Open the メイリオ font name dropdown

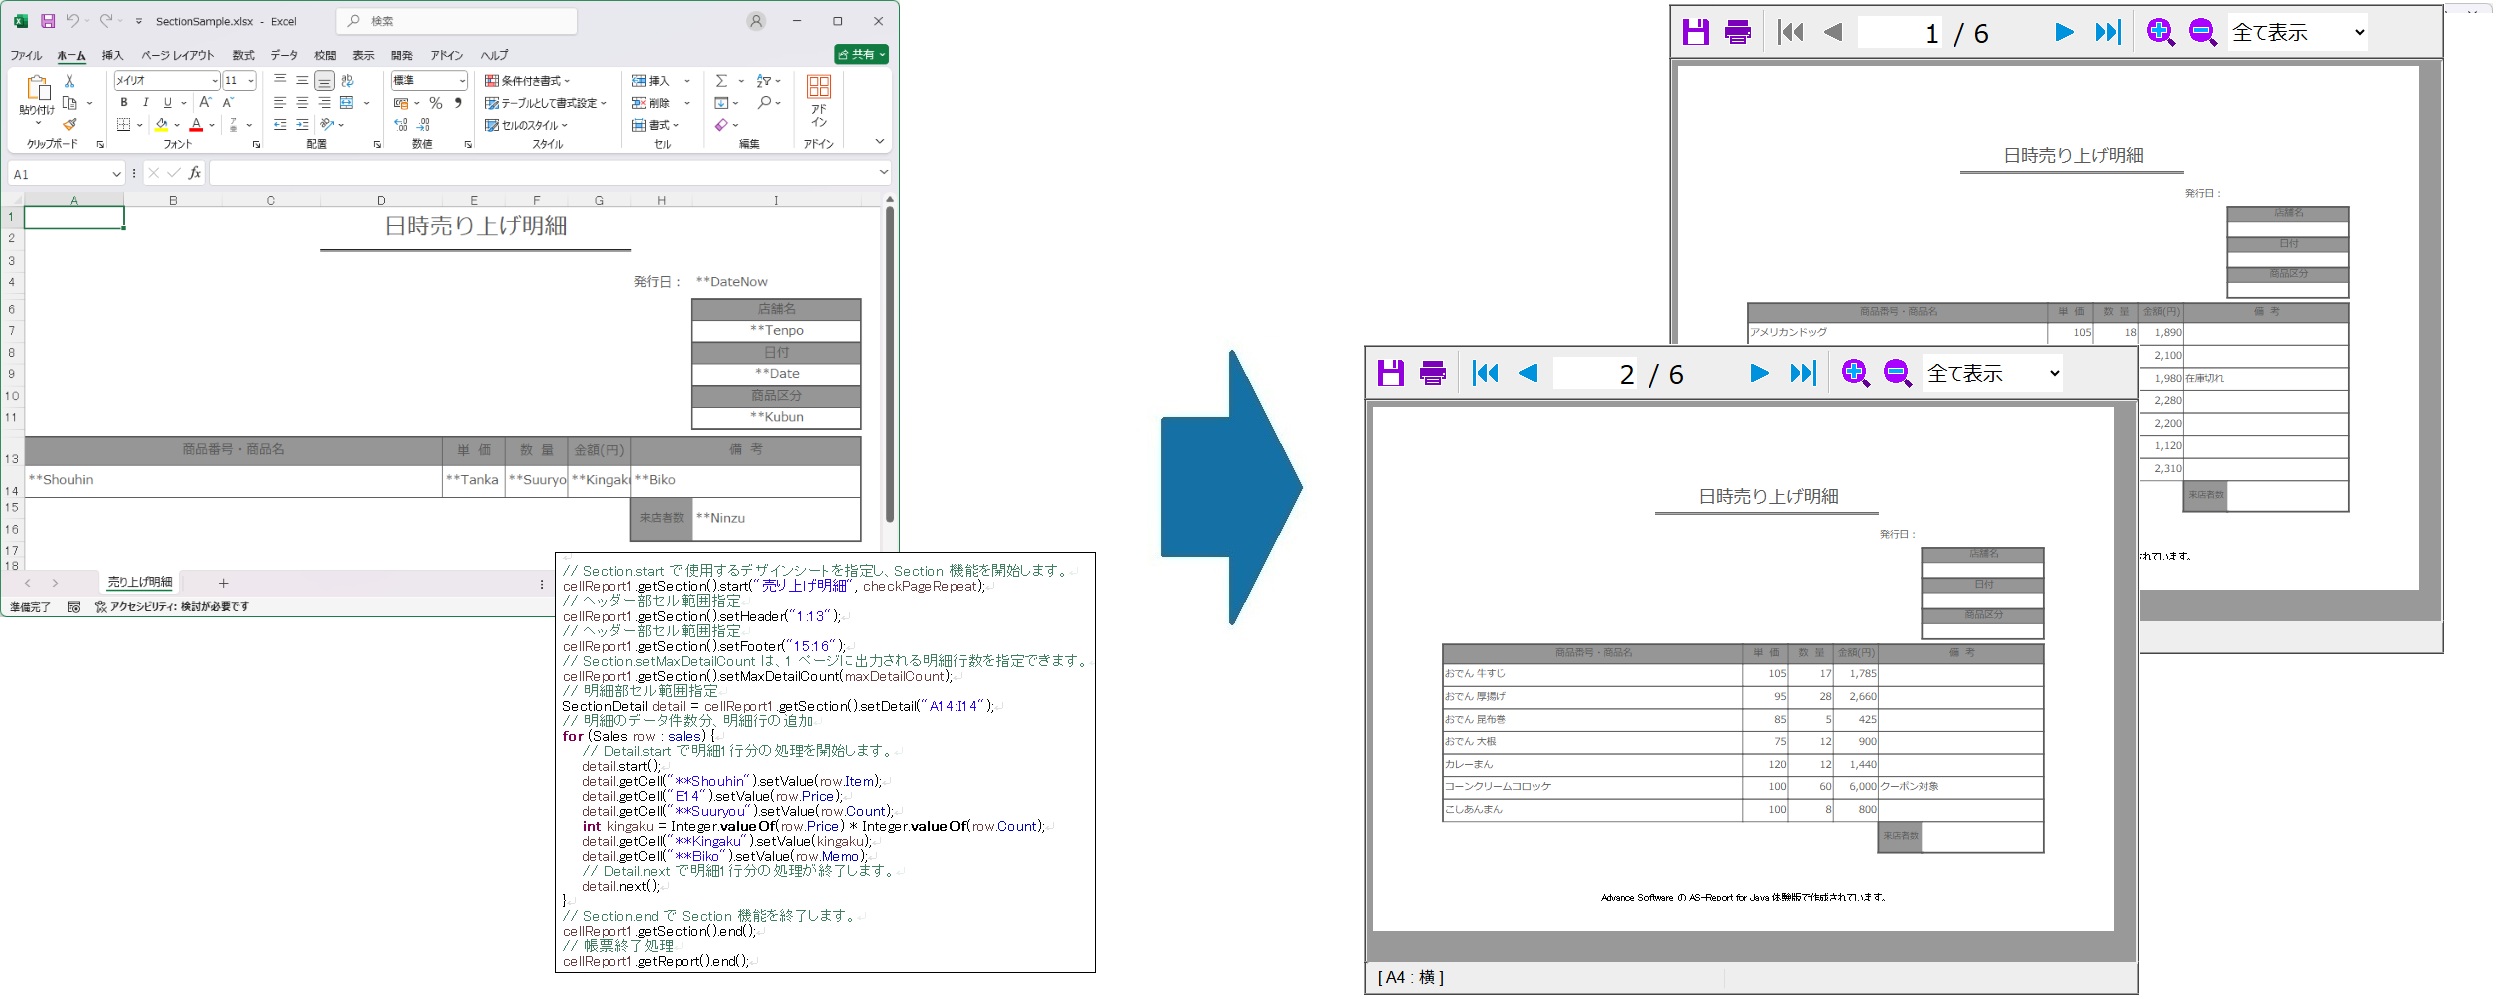214,81
